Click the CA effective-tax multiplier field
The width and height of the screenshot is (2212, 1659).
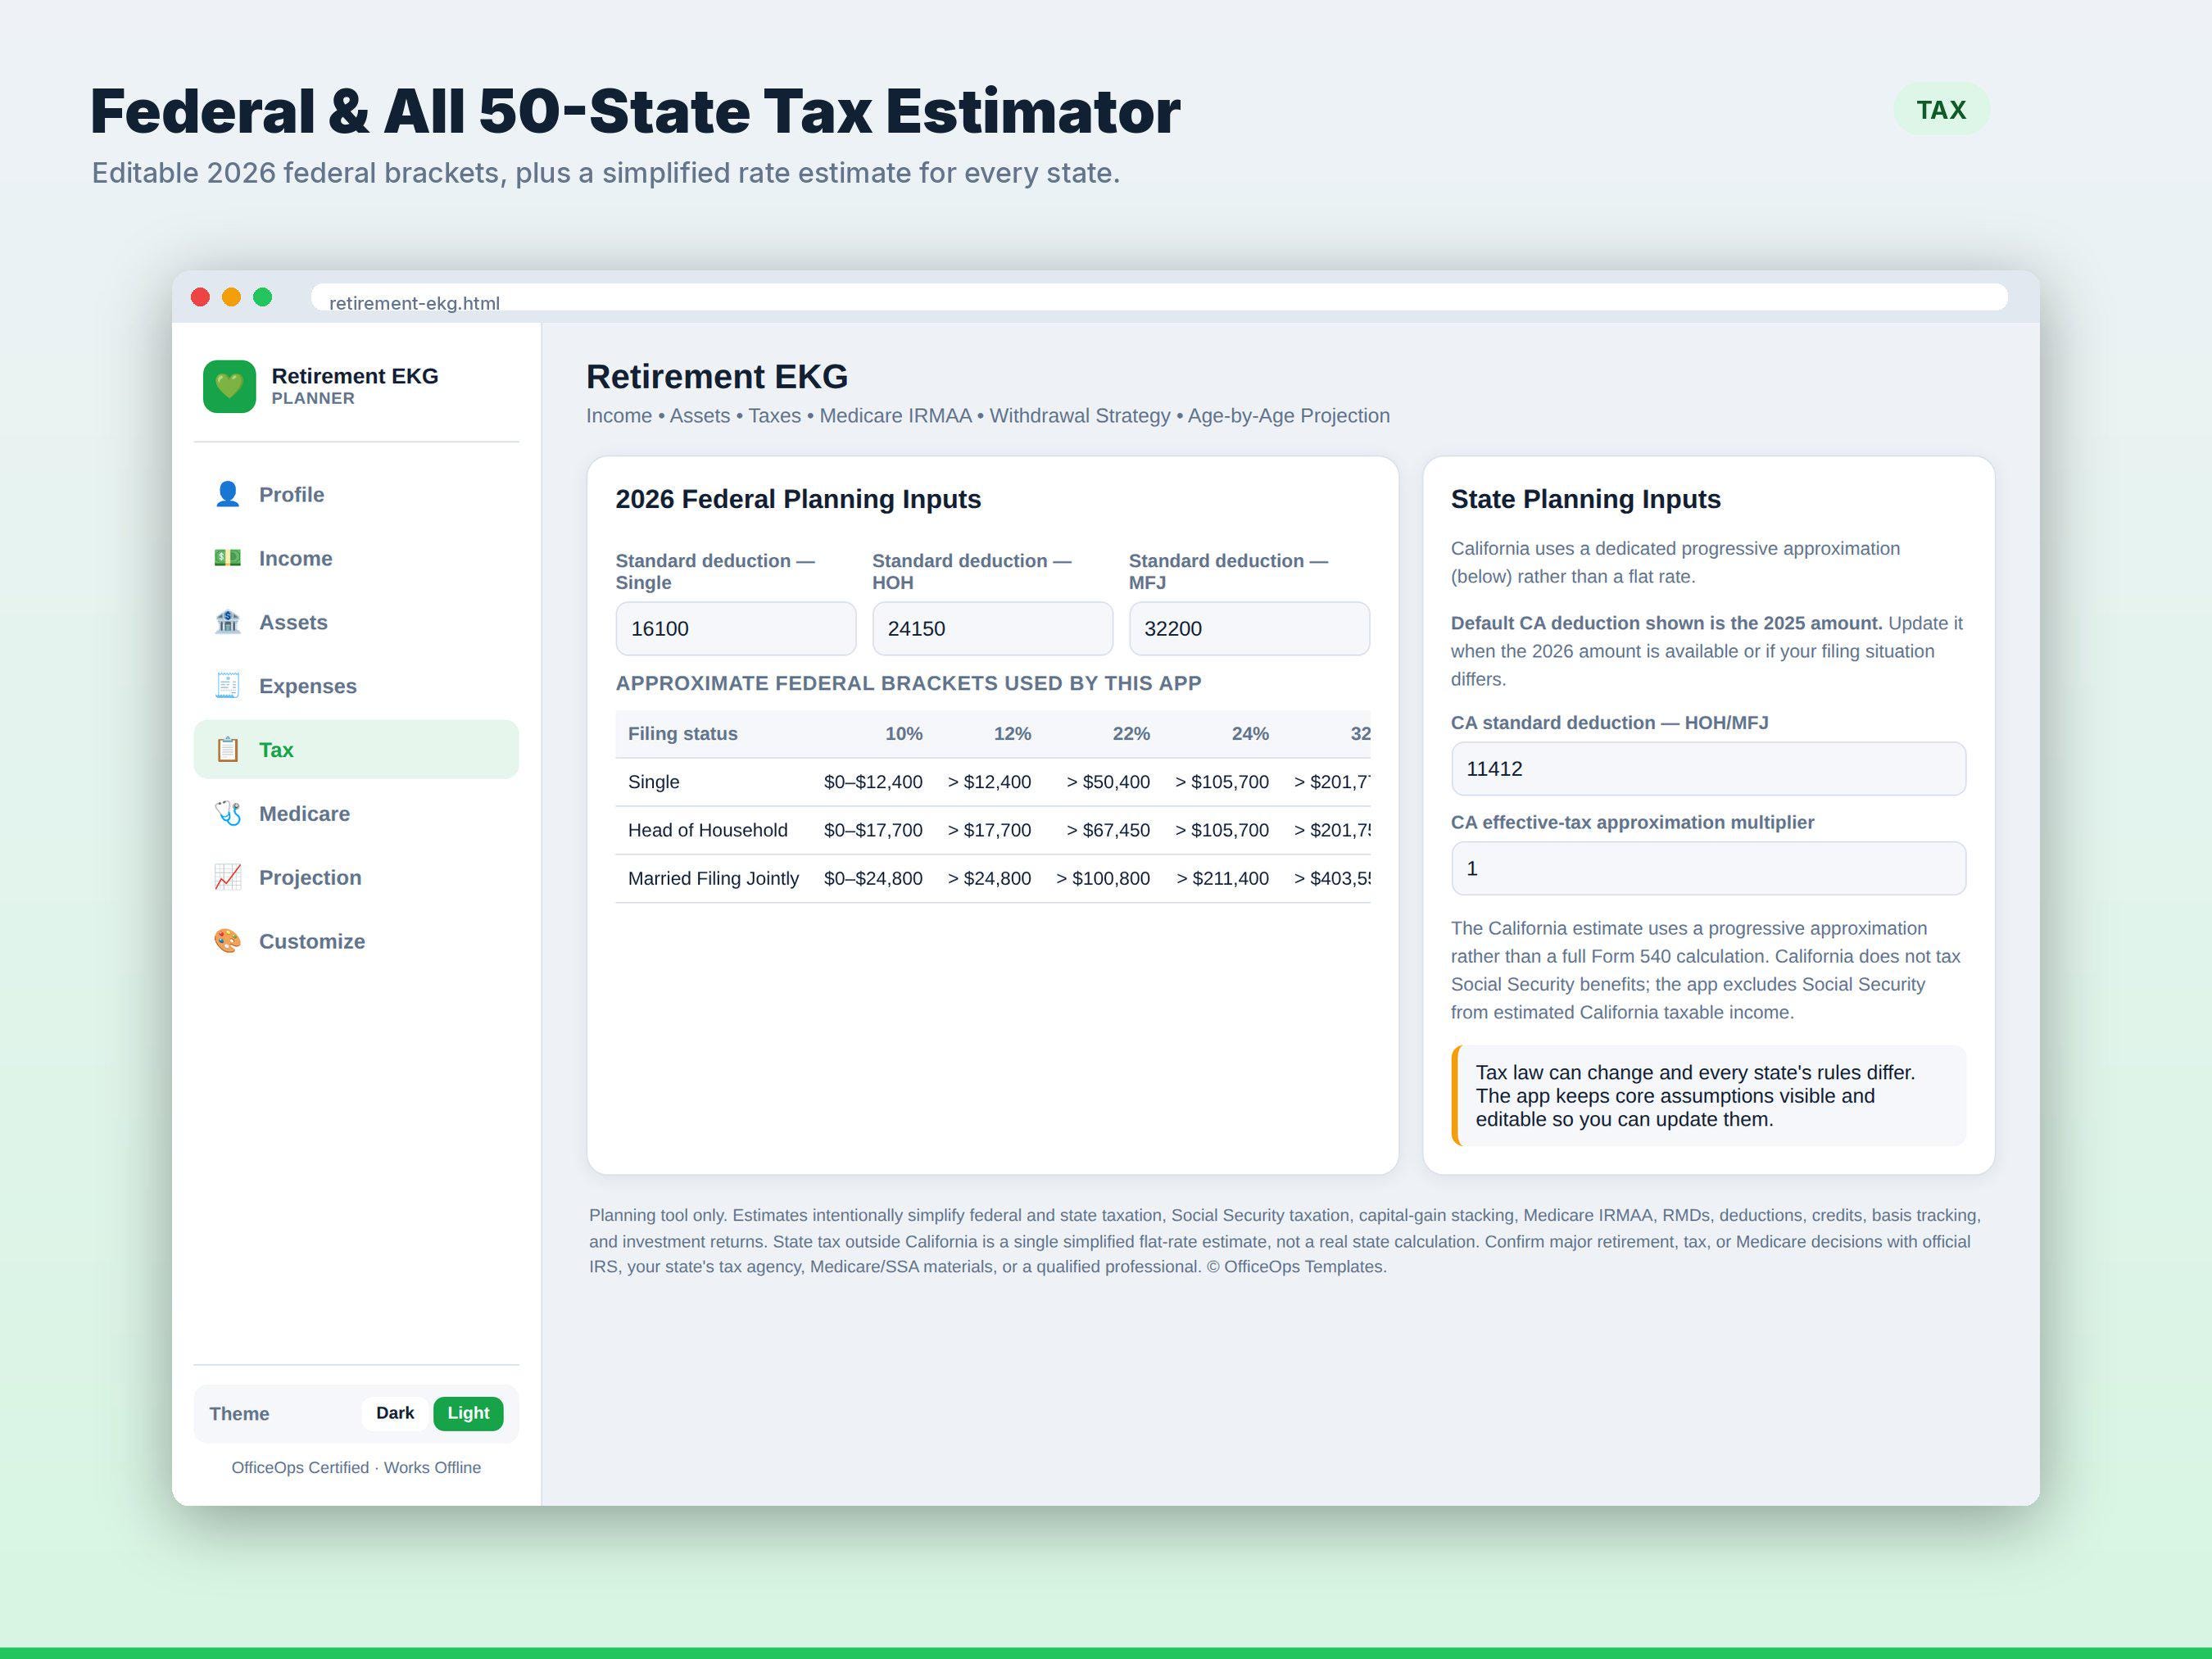[x=1708, y=868]
